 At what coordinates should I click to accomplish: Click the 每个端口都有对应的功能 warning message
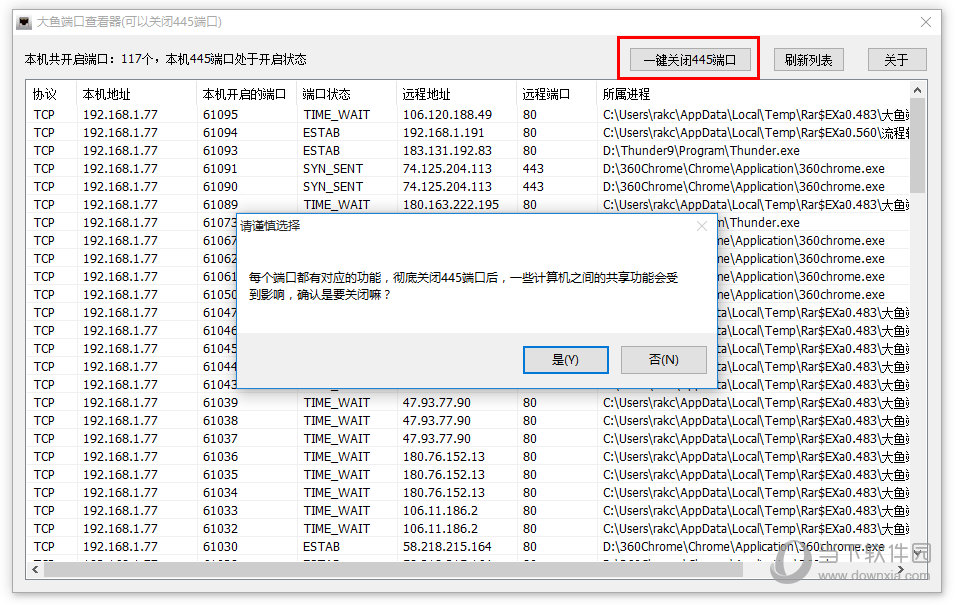[x=463, y=286]
